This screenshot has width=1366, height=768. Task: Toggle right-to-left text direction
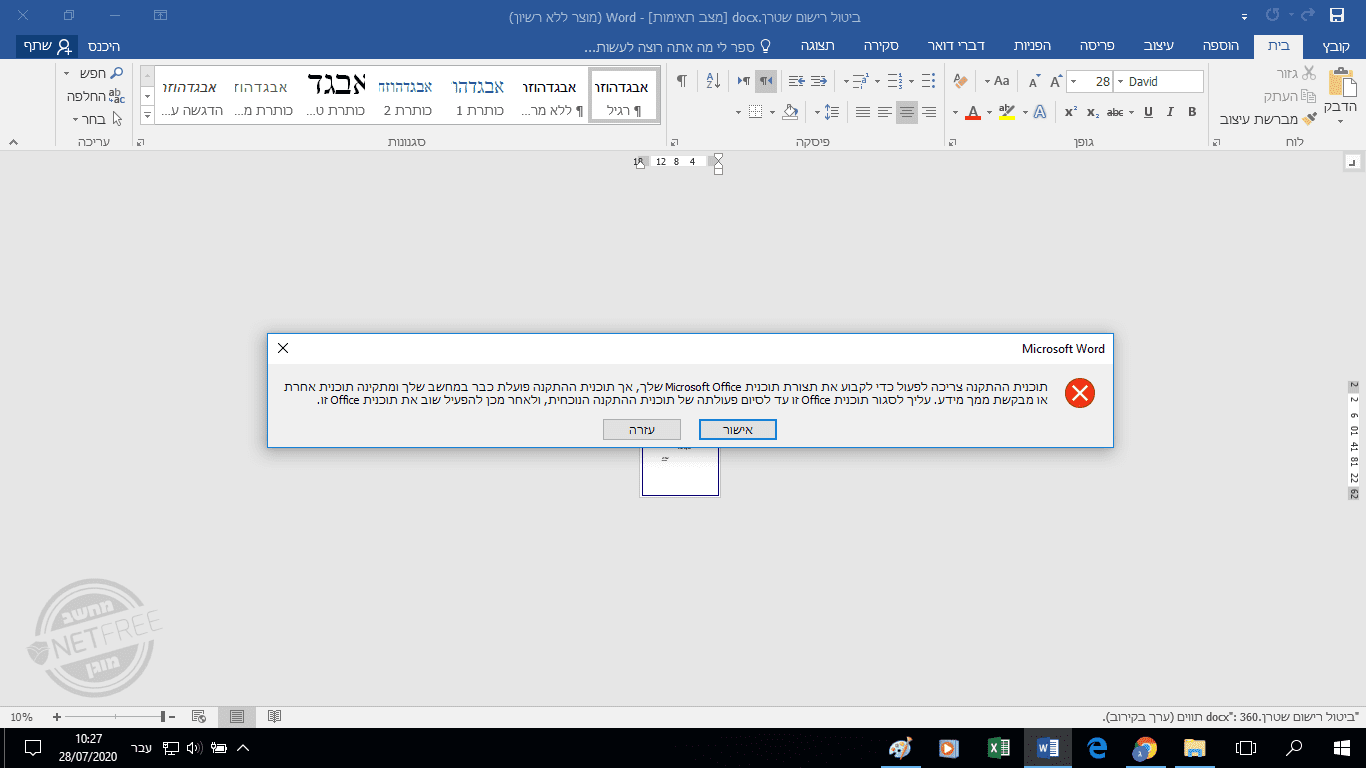766,82
